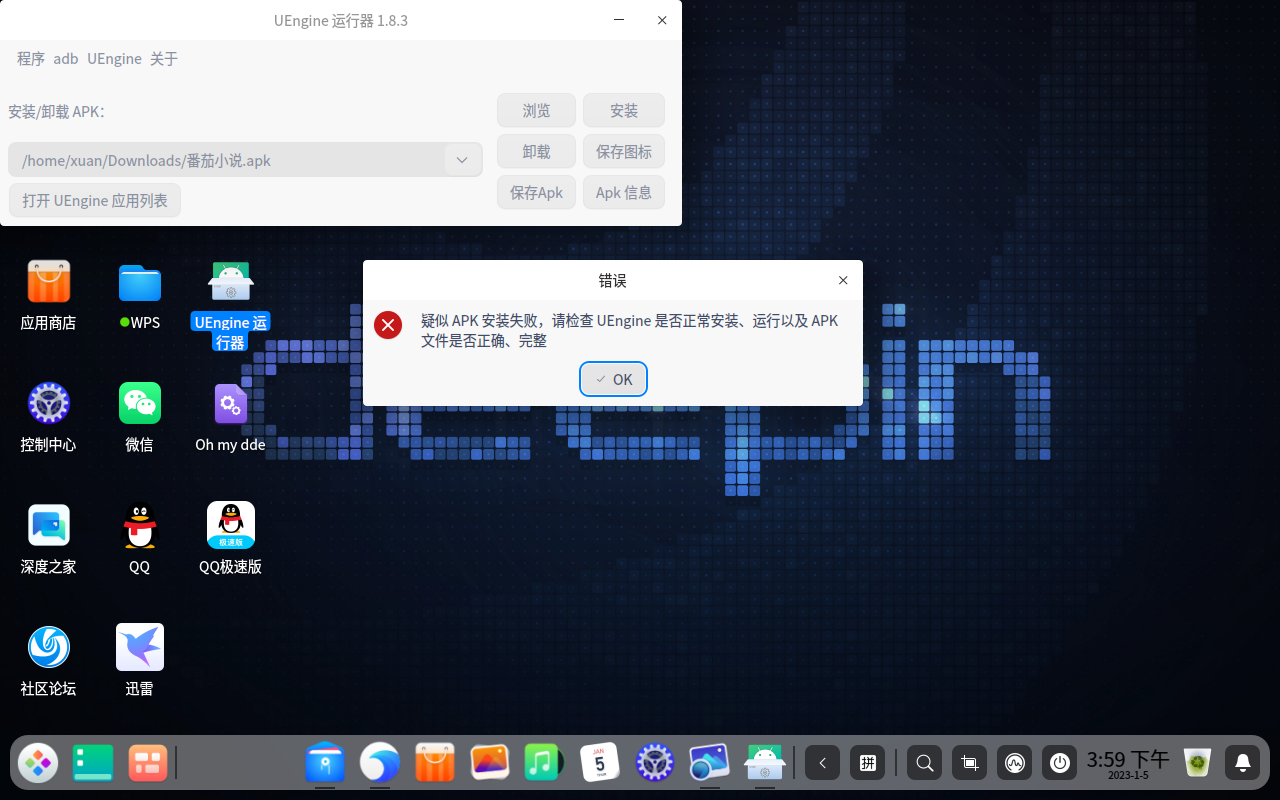Open the App Store from the dock

pos(434,762)
